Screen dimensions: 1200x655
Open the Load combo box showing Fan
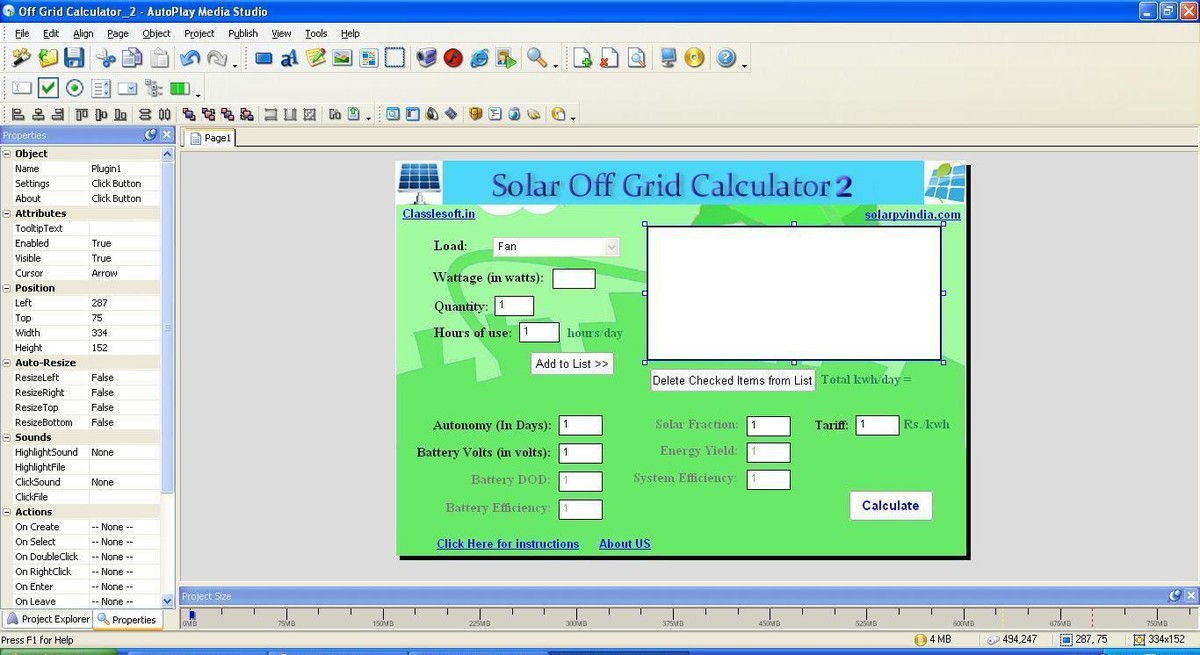(556, 246)
